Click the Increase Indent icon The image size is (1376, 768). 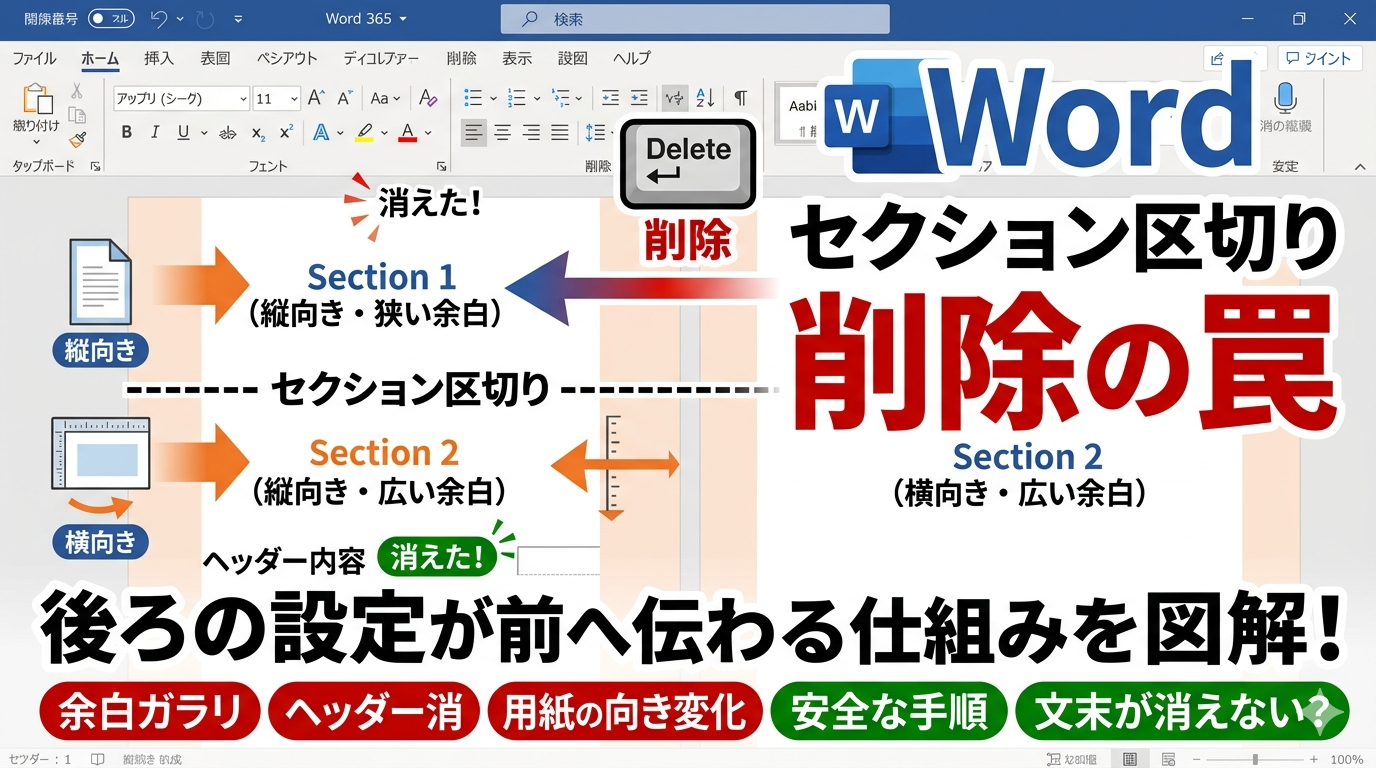point(639,98)
